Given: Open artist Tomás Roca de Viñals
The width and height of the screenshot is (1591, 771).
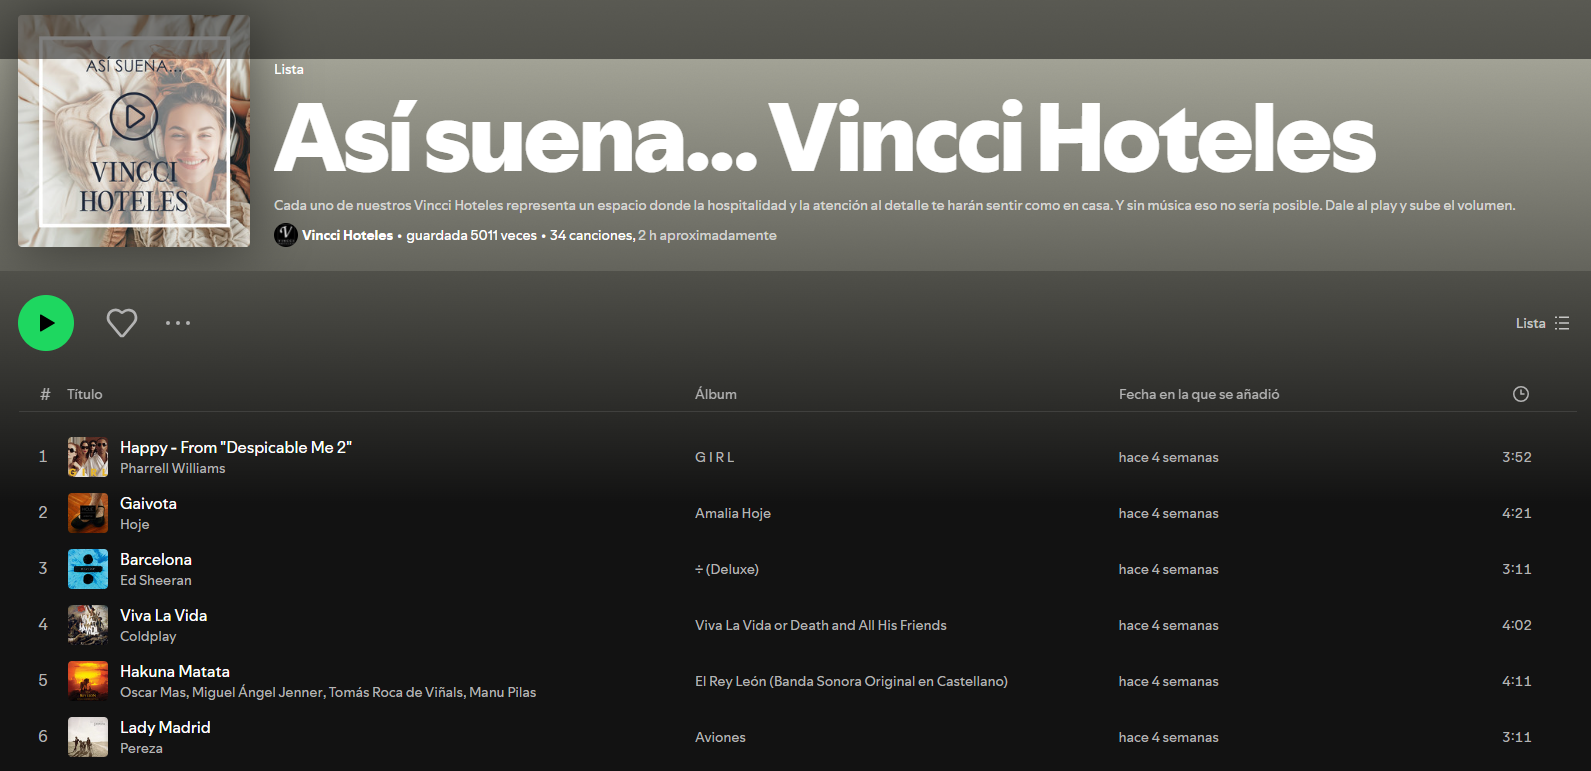Looking at the screenshot, I should pos(396,692).
